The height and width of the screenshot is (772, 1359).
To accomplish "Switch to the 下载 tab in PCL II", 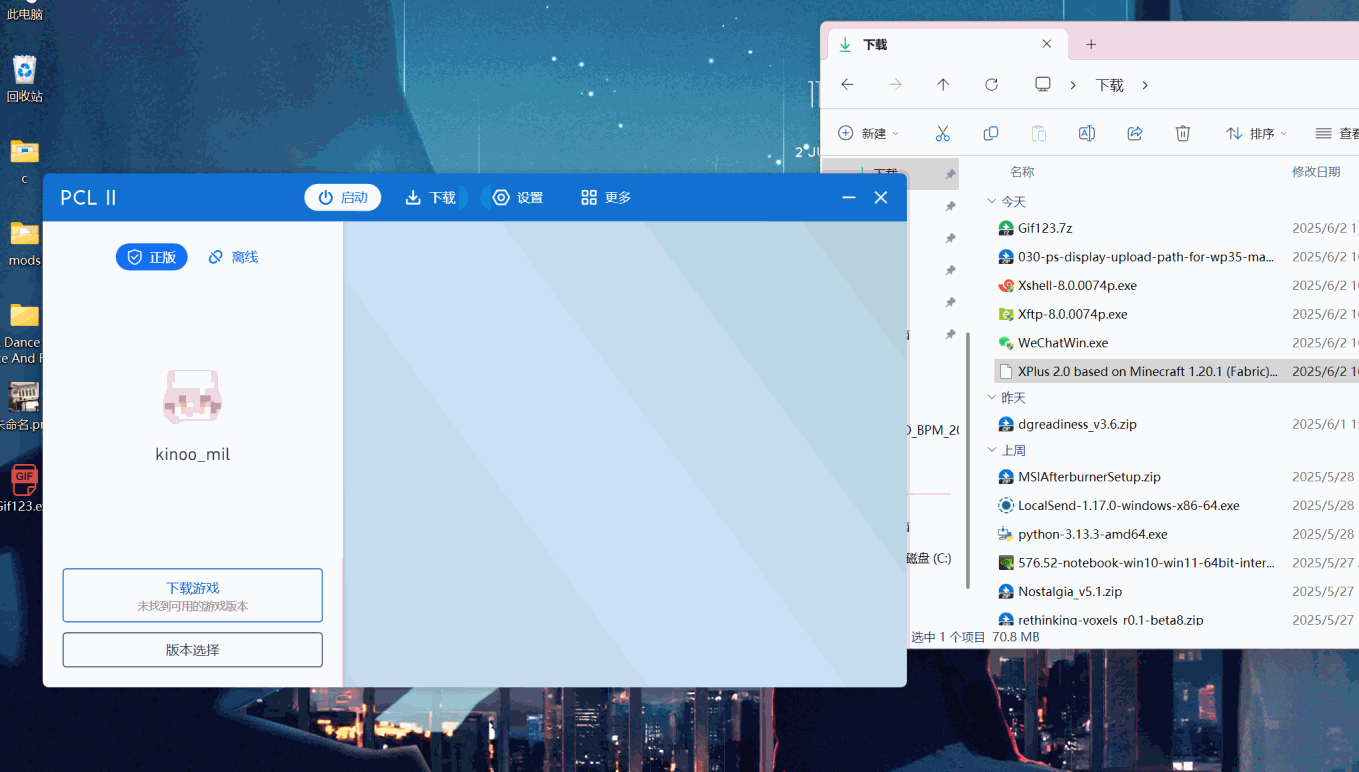I will pos(430,197).
